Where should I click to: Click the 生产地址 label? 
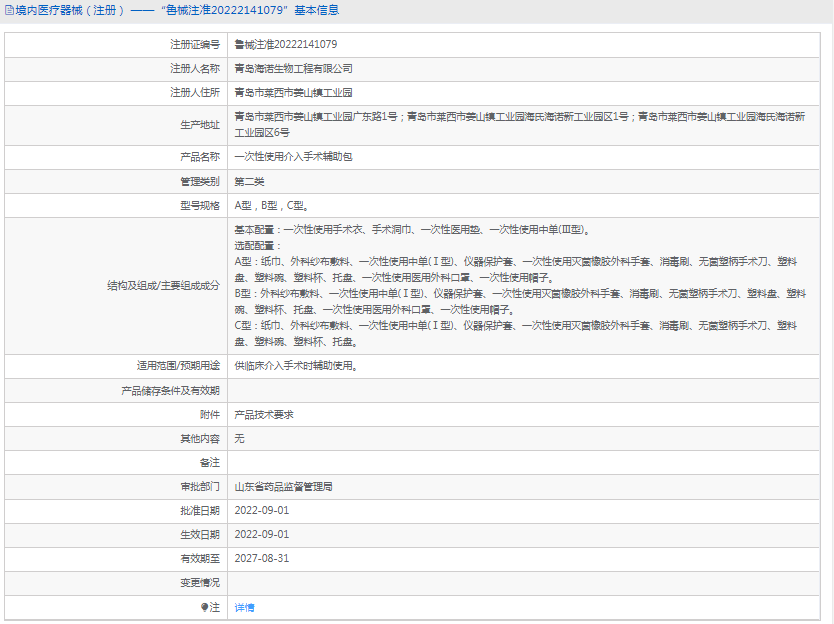(200, 124)
